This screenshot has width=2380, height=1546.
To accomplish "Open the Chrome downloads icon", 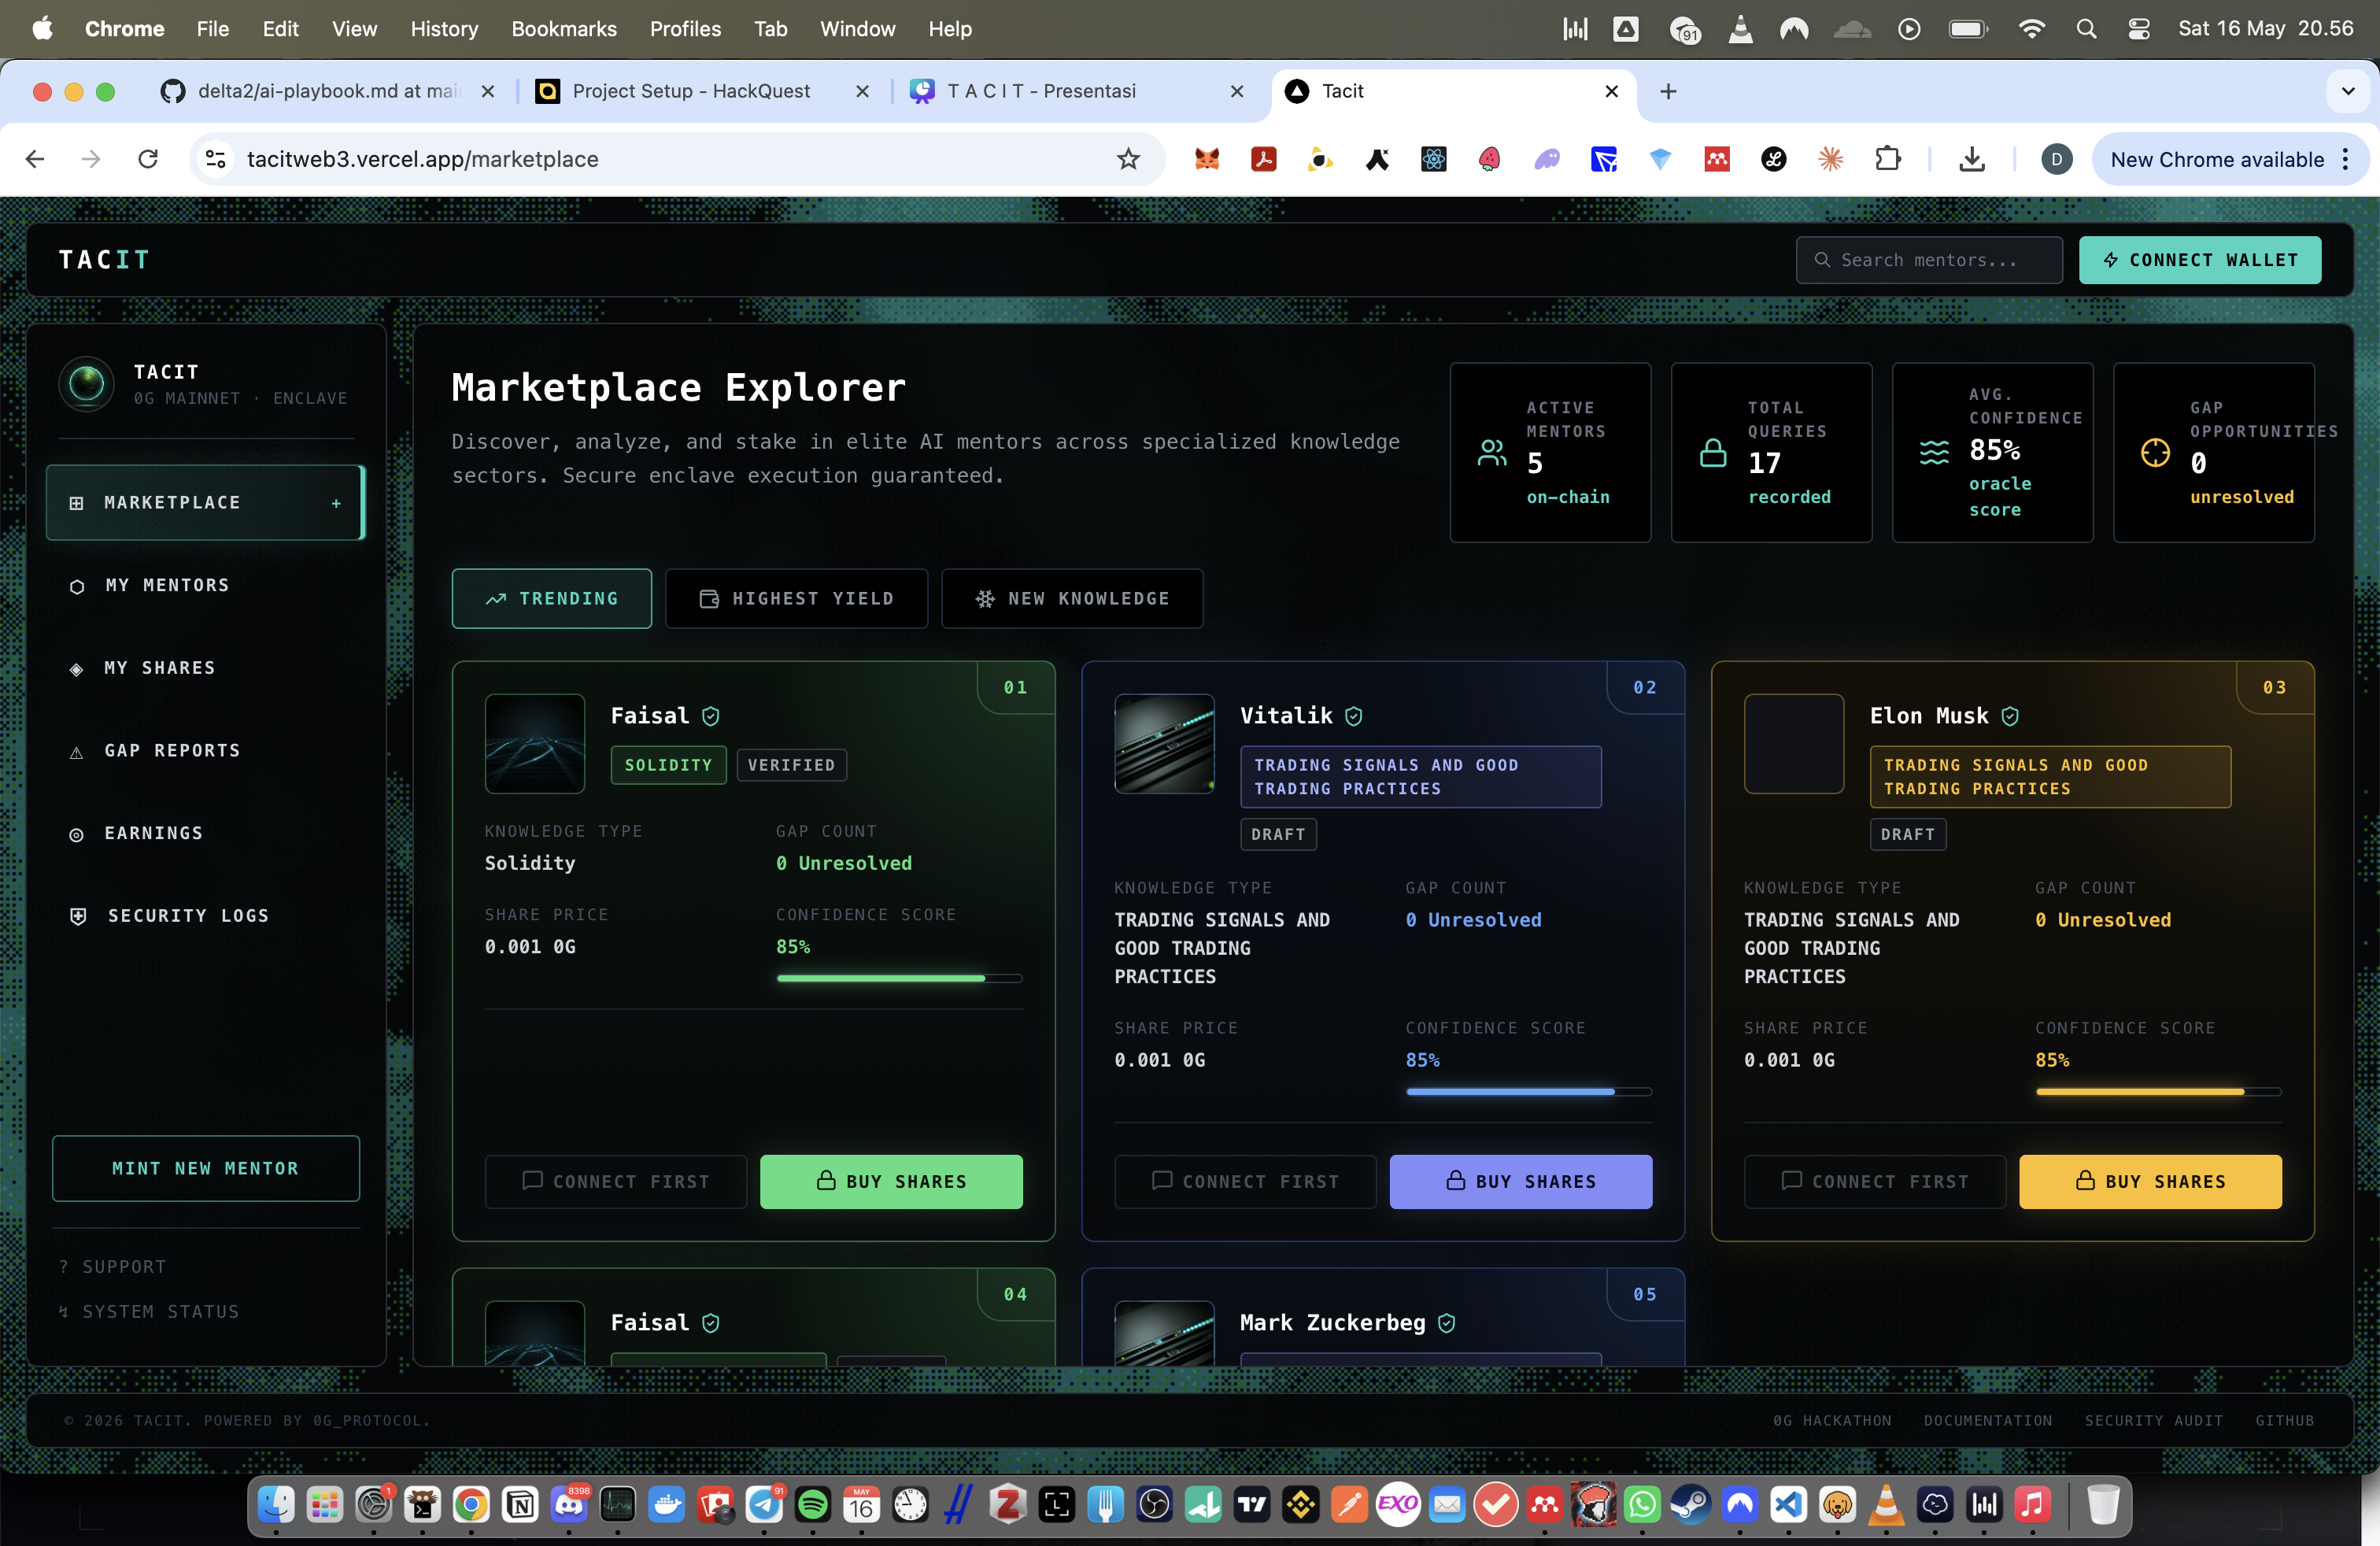I will tap(1971, 159).
